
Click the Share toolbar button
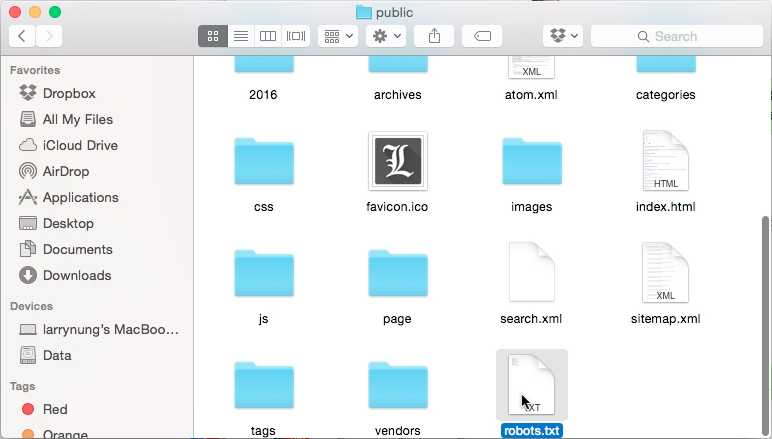pyautogui.click(x=434, y=36)
